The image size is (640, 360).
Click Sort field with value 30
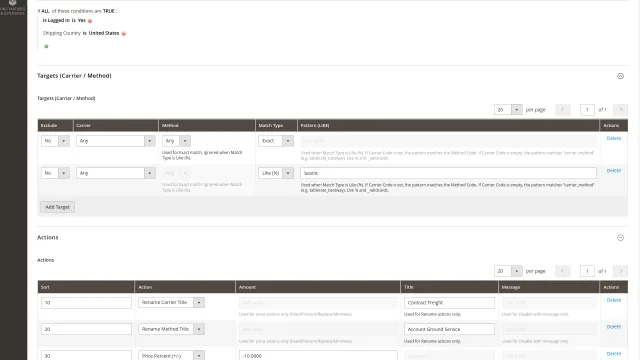86,356
